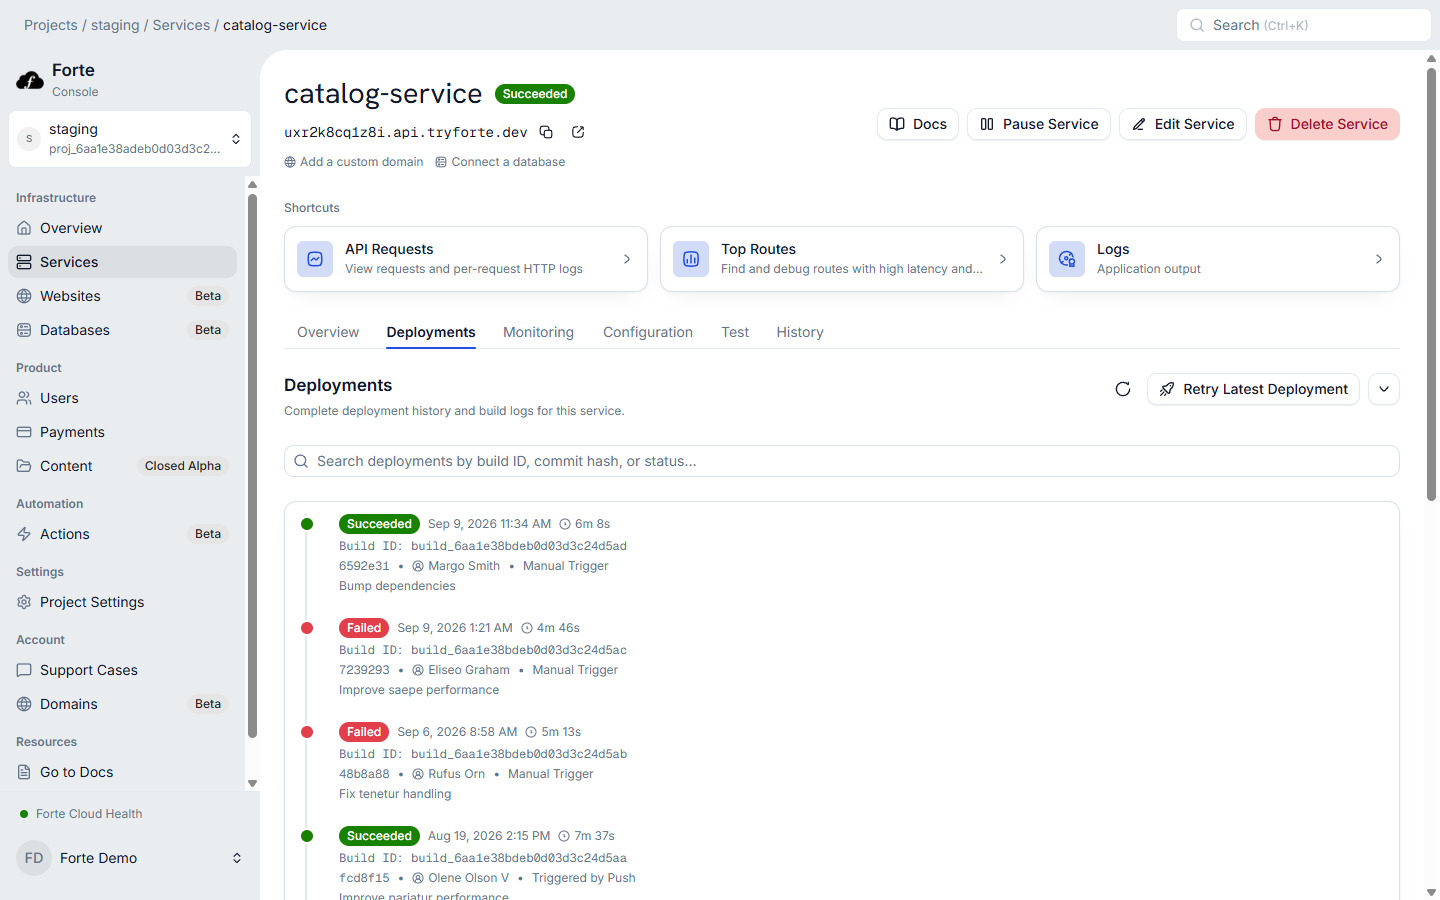This screenshot has height=900, width=1440.
Task: Click the user icon beside Margo Smith
Action: click(x=418, y=566)
